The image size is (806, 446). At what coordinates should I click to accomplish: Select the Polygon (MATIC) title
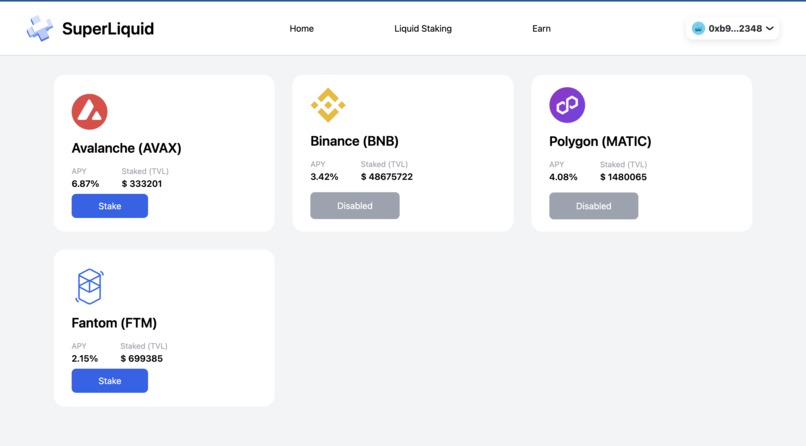pos(600,141)
